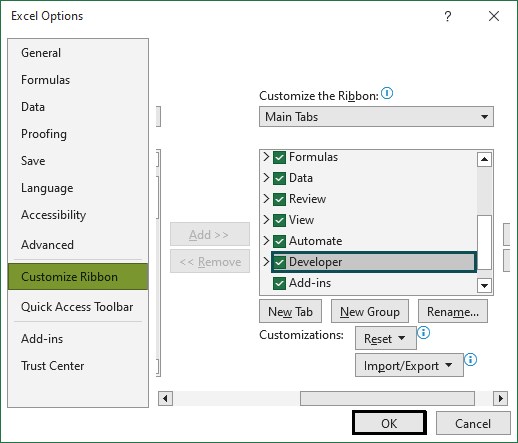Open Add-ins category in sidebar

pyautogui.click(x=78, y=339)
